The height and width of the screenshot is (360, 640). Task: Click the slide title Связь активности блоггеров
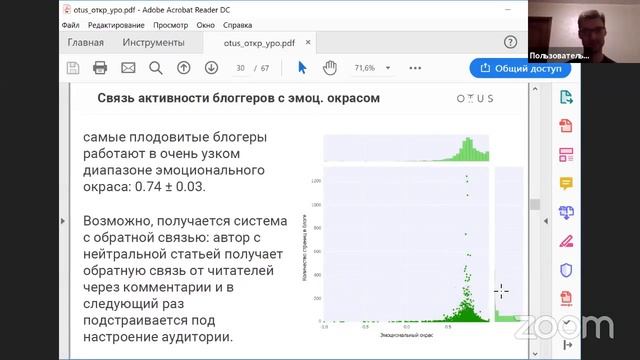239,98
